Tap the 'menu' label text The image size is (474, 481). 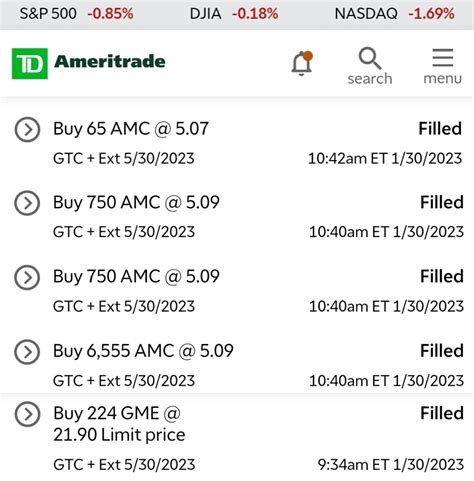[x=443, y=79]
